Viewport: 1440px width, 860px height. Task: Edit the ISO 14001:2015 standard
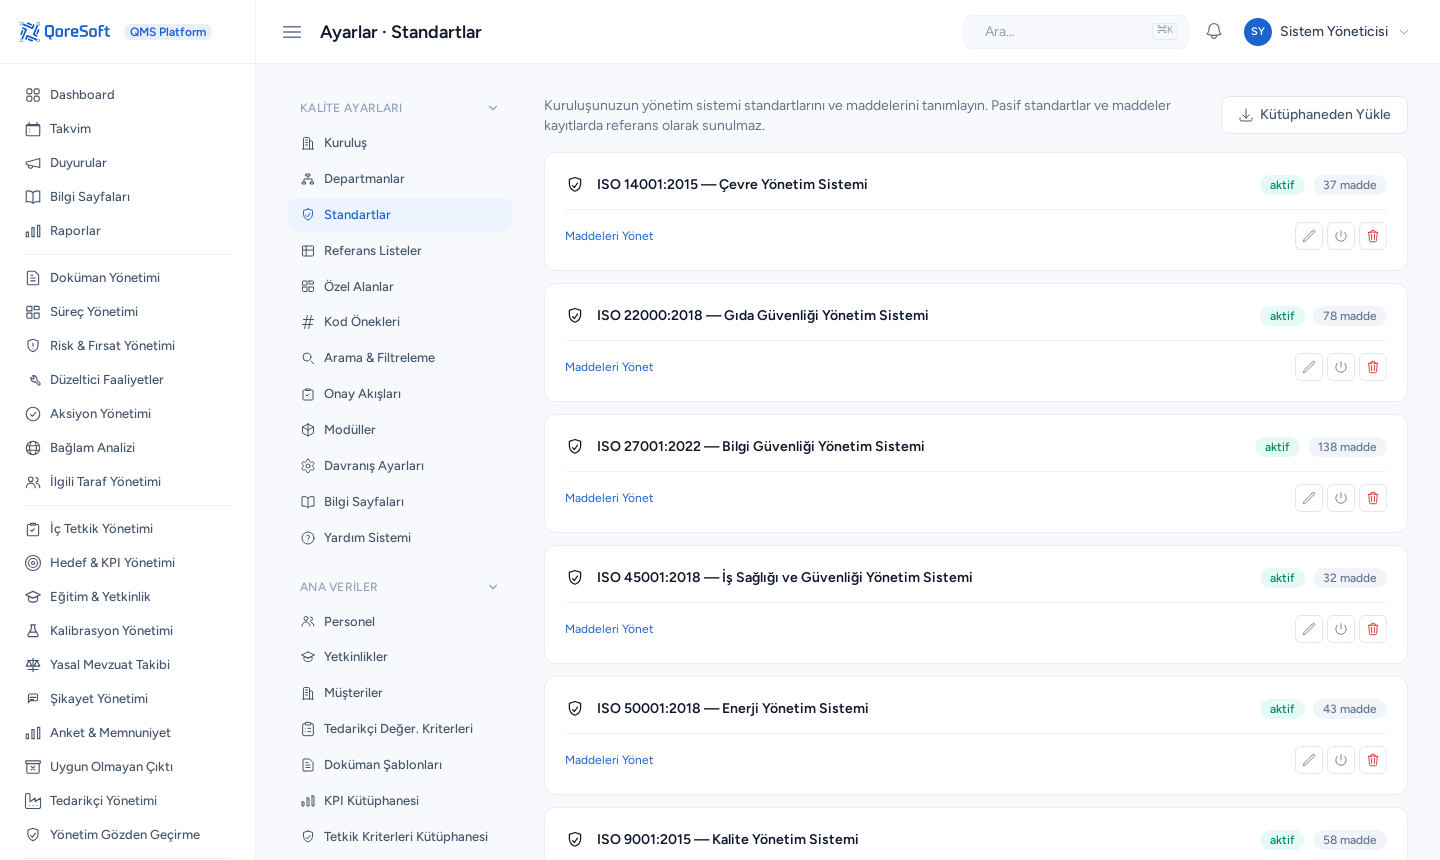(1309, 236)
